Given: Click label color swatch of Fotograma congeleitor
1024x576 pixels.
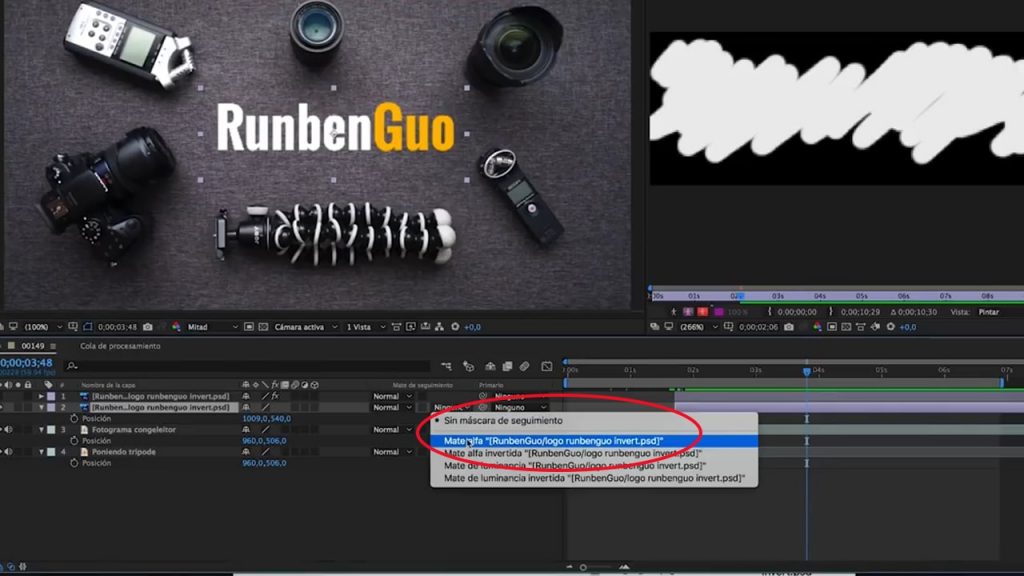Looking at the screenshot, I should pos(51,430).
